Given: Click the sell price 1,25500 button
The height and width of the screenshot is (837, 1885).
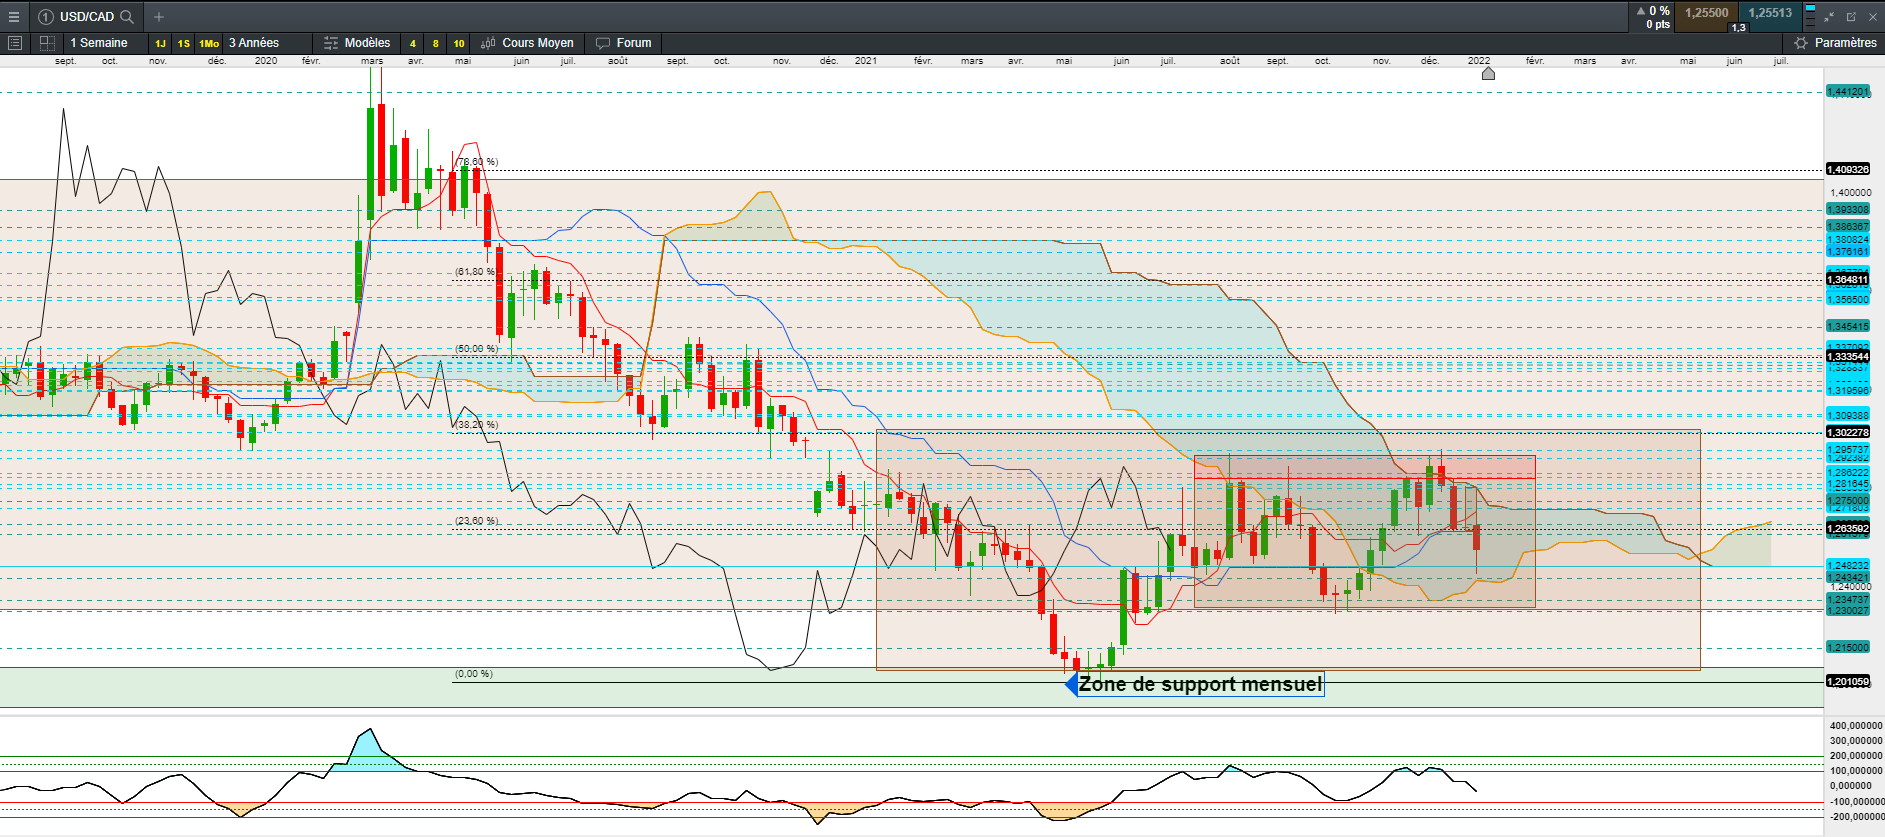Looking at the screenshot, I should (1707, 13).
